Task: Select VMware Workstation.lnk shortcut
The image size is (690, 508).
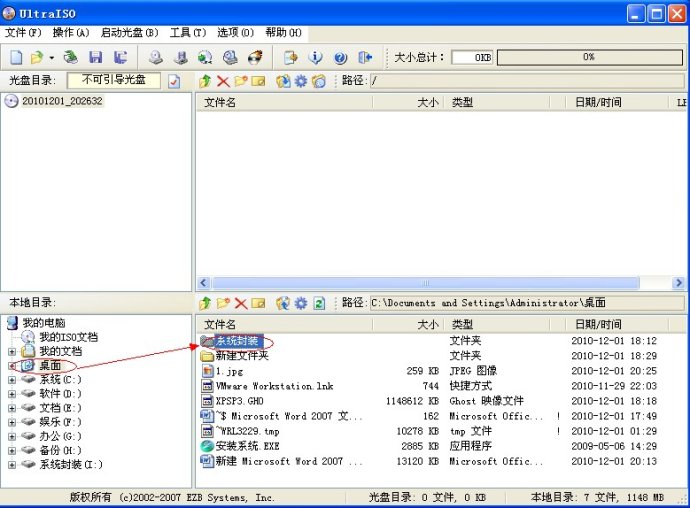Action: (274, 386)
